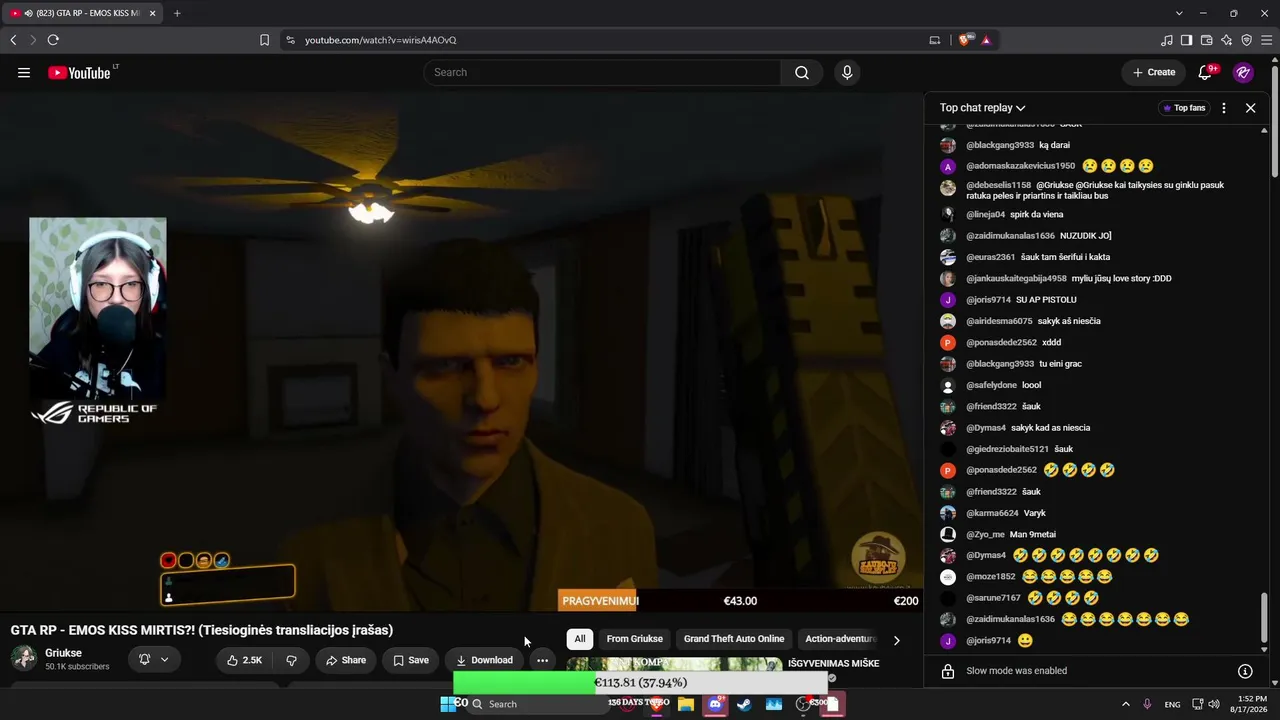
Task: Click the taskbar microphone tray icon
Action: pos(1147,704)
